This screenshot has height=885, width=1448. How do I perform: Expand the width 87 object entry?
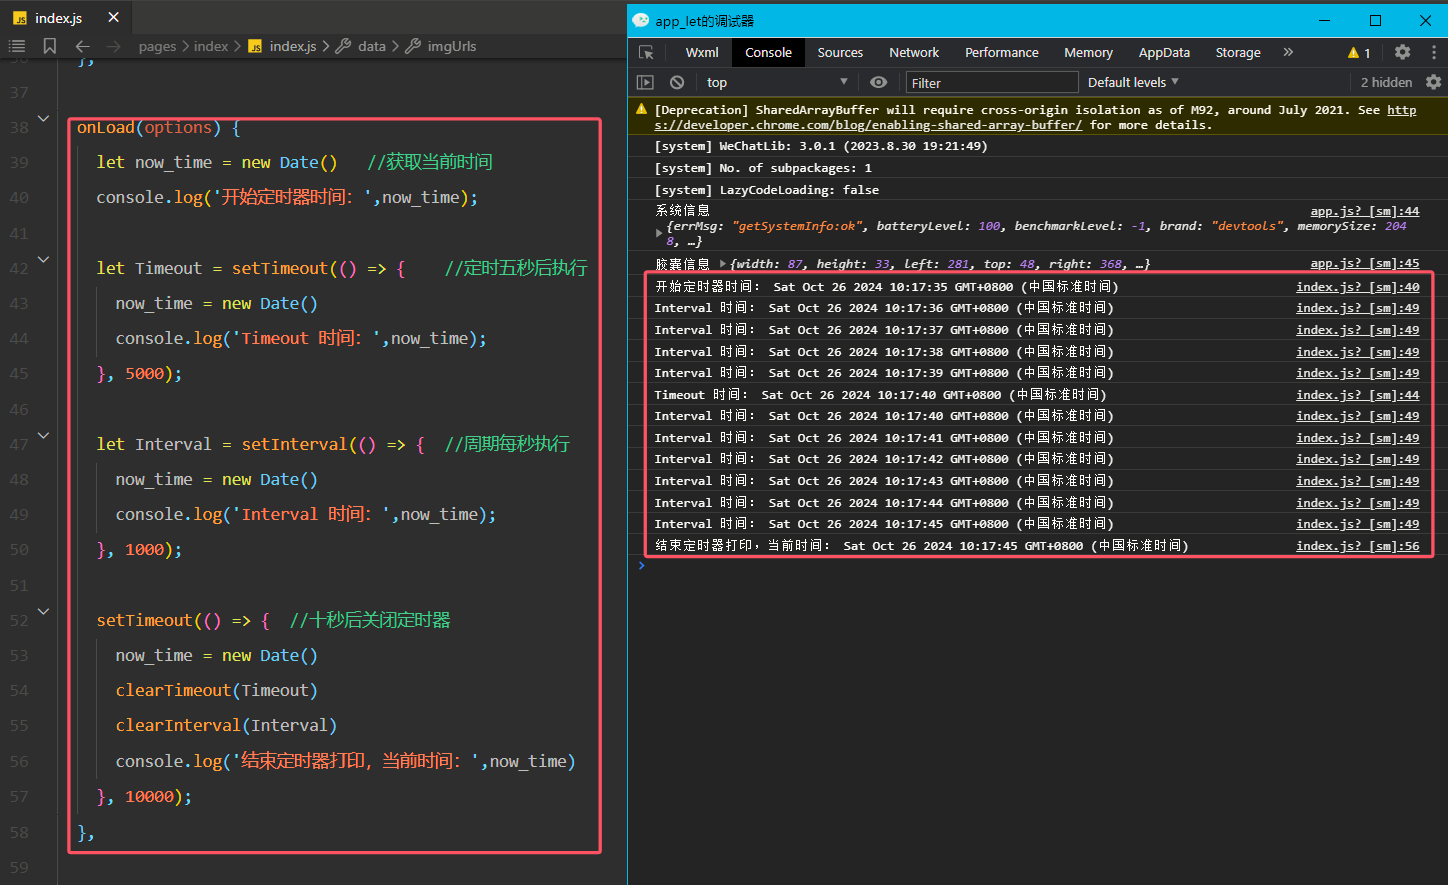723,264
